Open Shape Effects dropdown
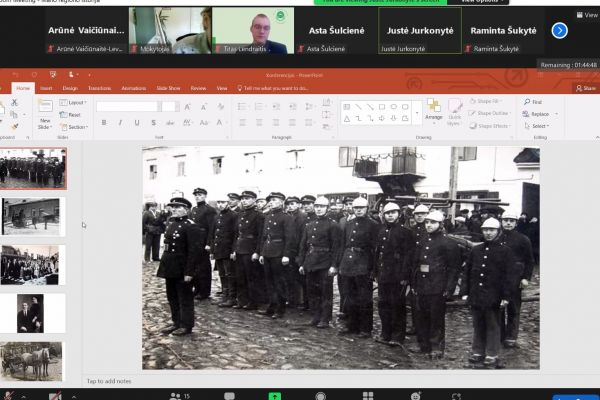Viewport: 600px width, 400px height. [490, 126]
